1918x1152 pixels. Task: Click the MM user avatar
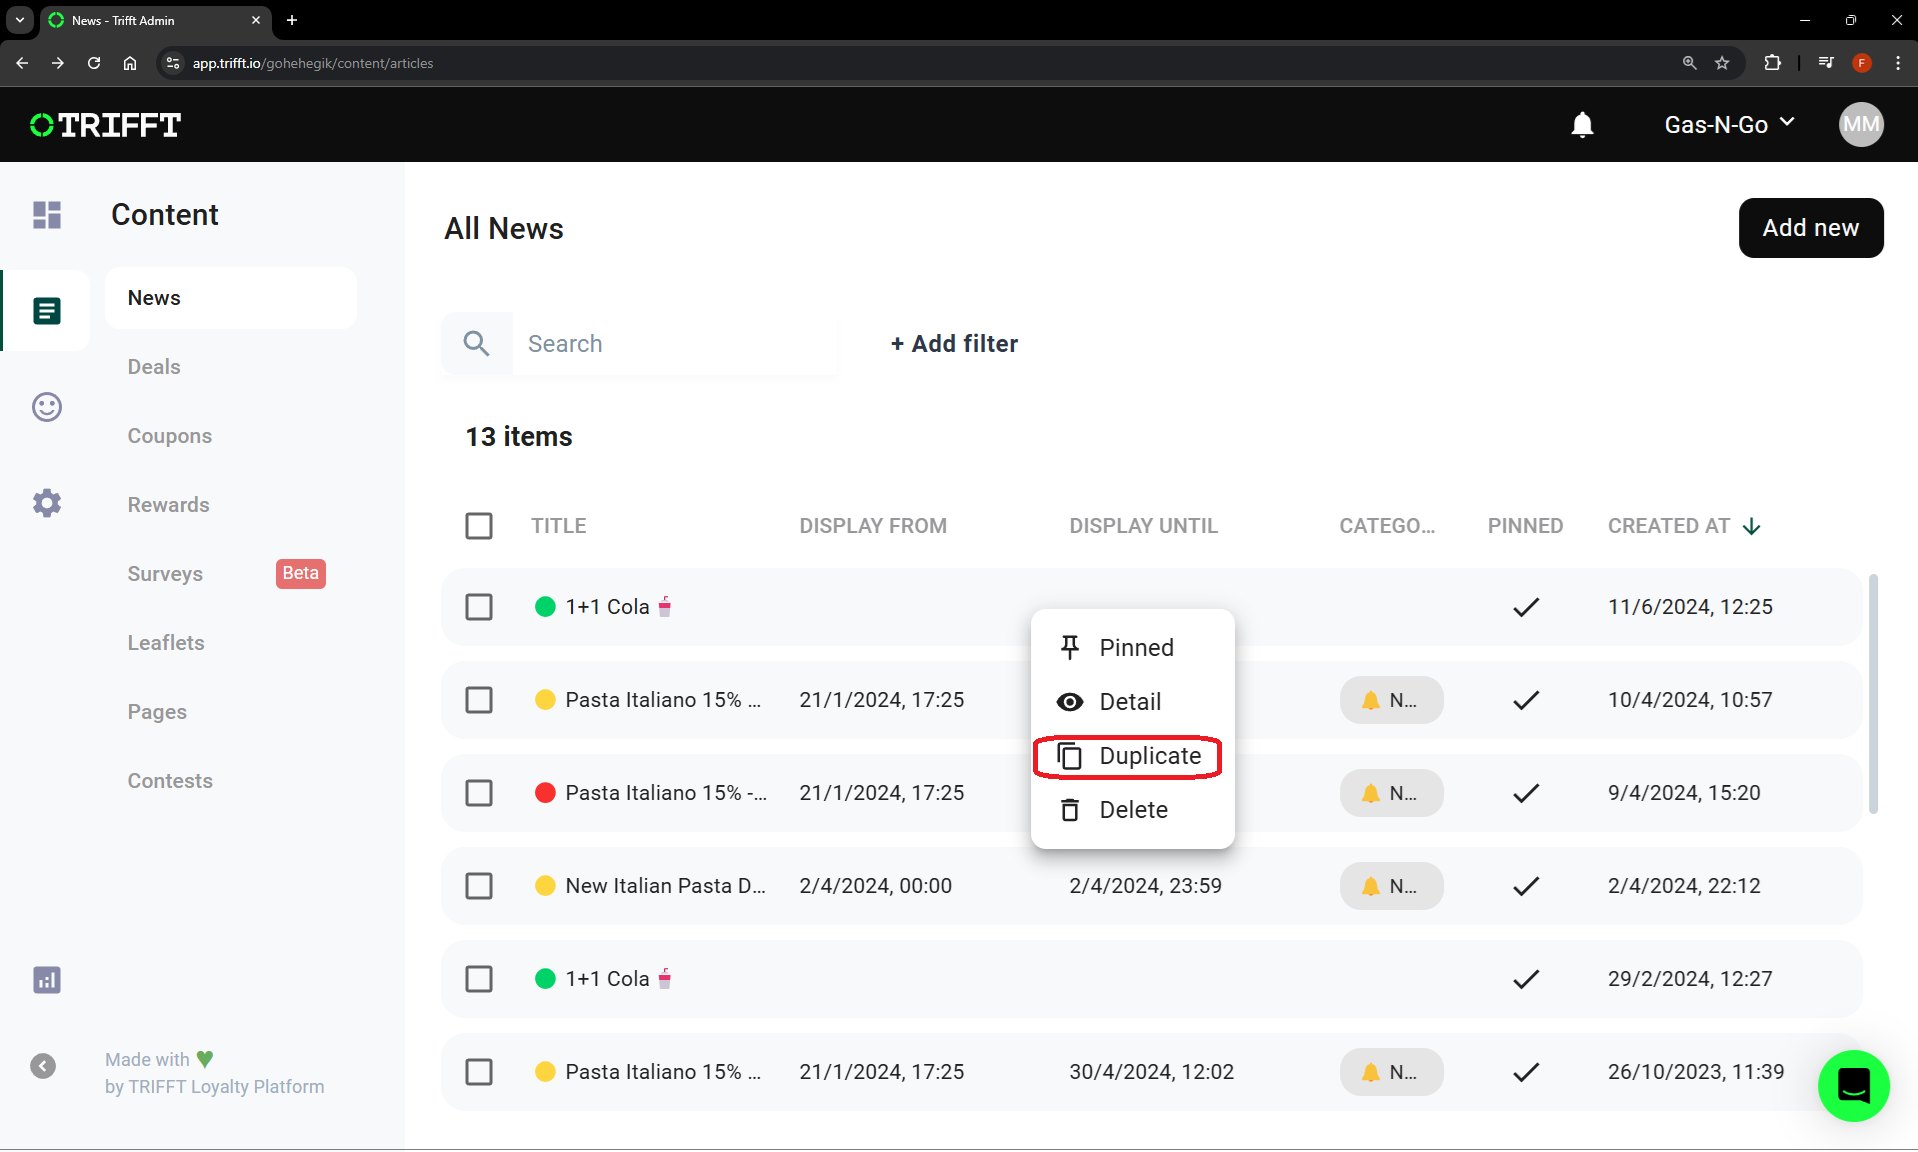point(1860,125)
